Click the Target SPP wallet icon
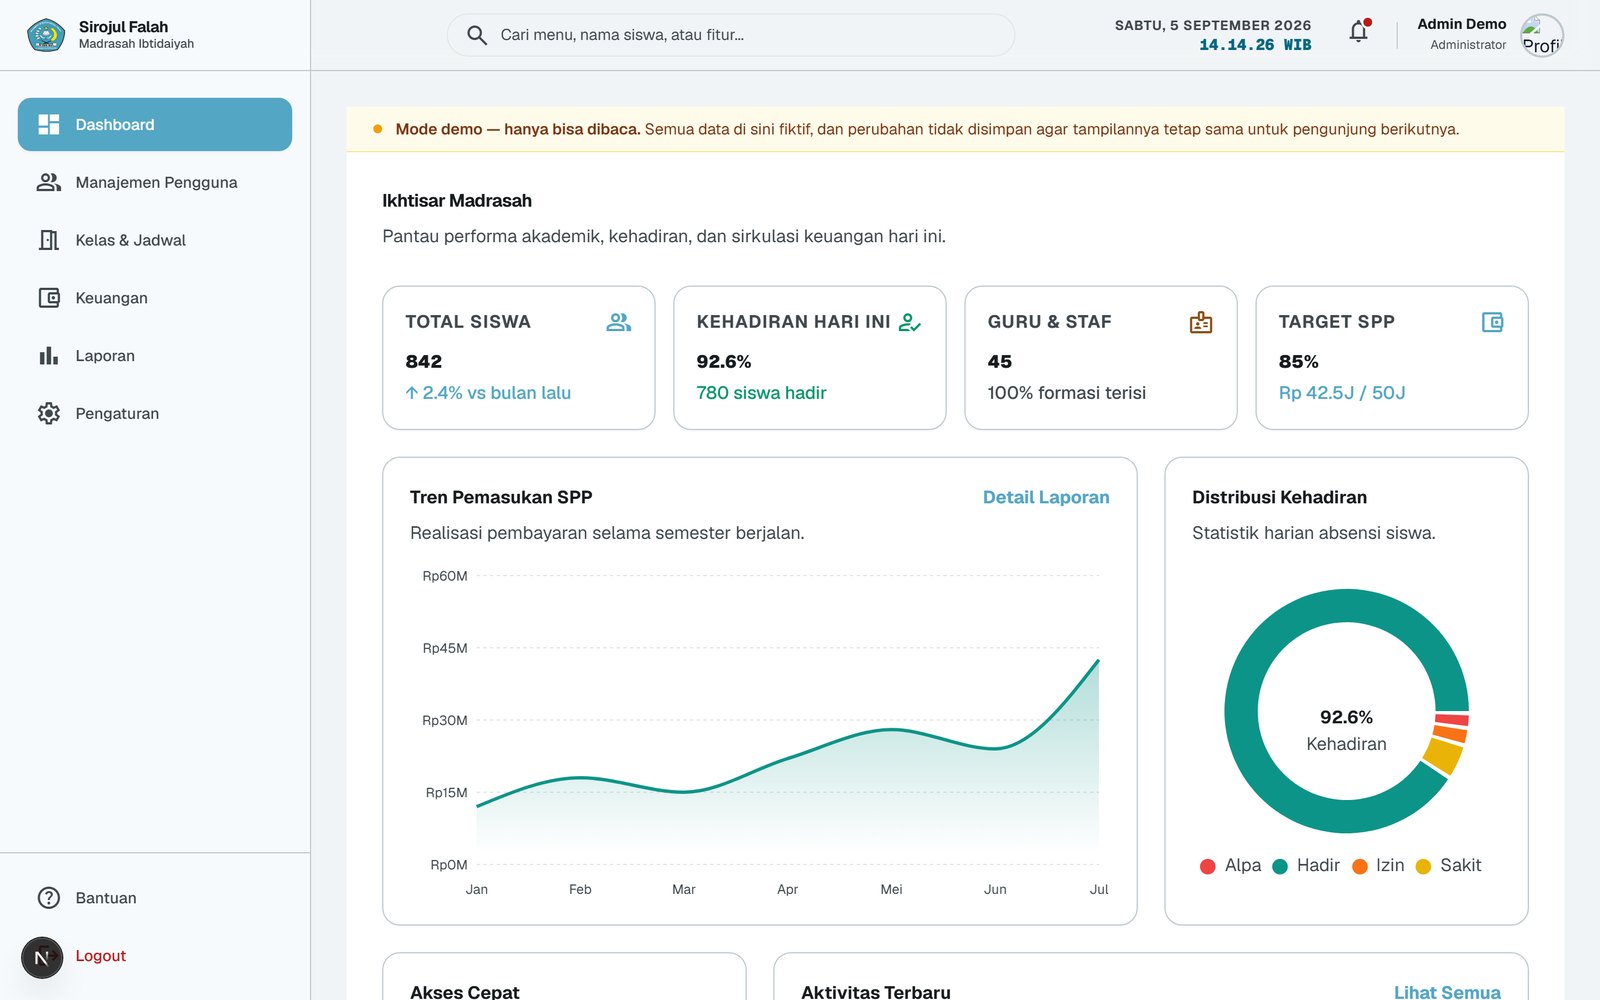 (1492, 322)
